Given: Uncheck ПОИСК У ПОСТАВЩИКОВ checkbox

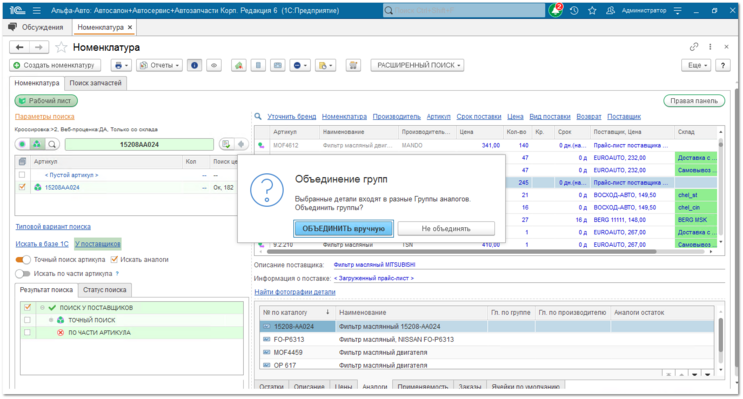Looking at the screenshot, I should pos(27,308).
